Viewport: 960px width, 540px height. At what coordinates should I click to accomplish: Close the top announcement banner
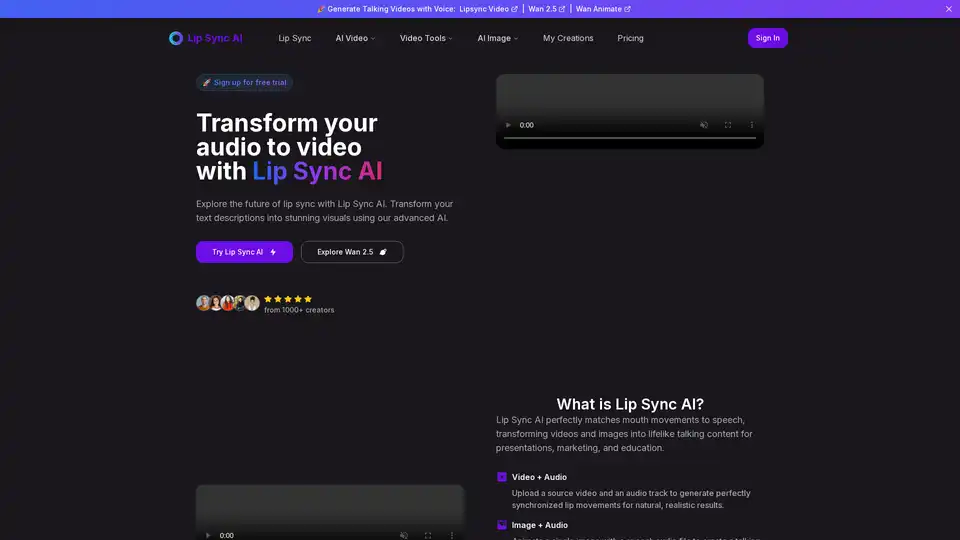pyautogui.click(x=949, y=9)
